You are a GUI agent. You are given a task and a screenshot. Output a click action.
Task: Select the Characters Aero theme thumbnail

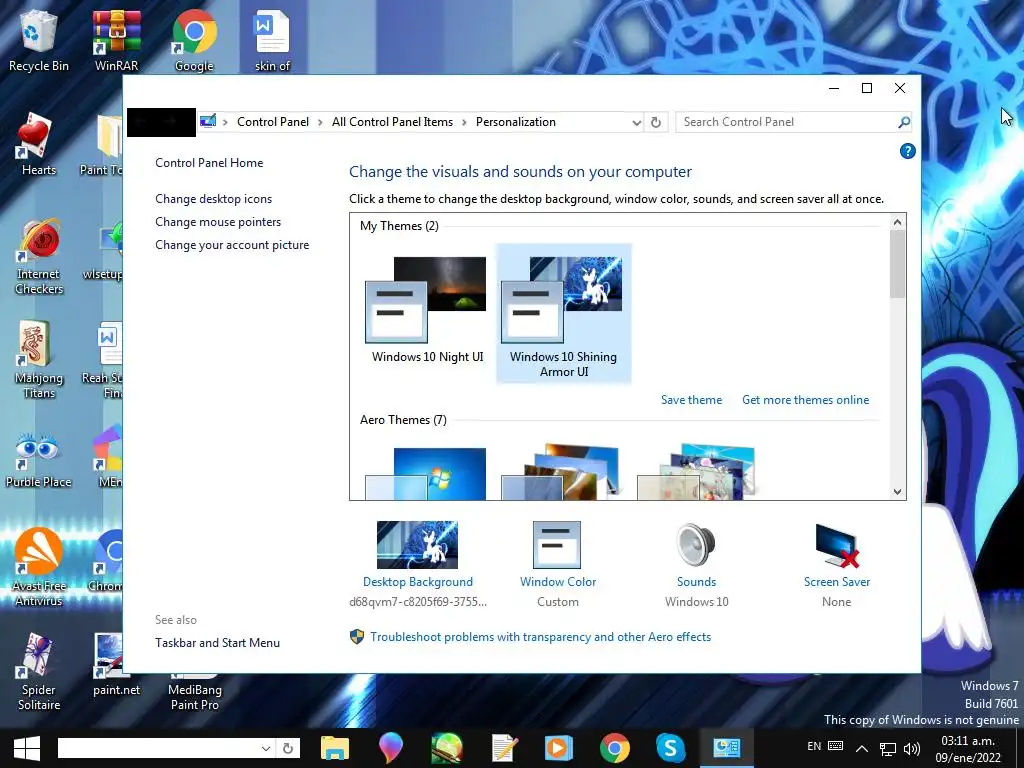pyautogui.click(x=696, y=472)
